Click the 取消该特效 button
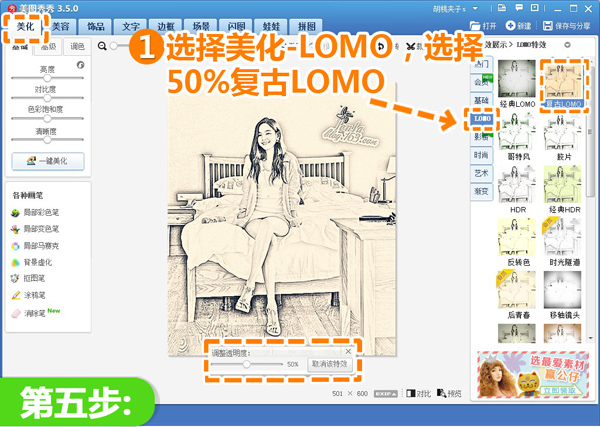 pyautogui.click(x=329, y=364)
